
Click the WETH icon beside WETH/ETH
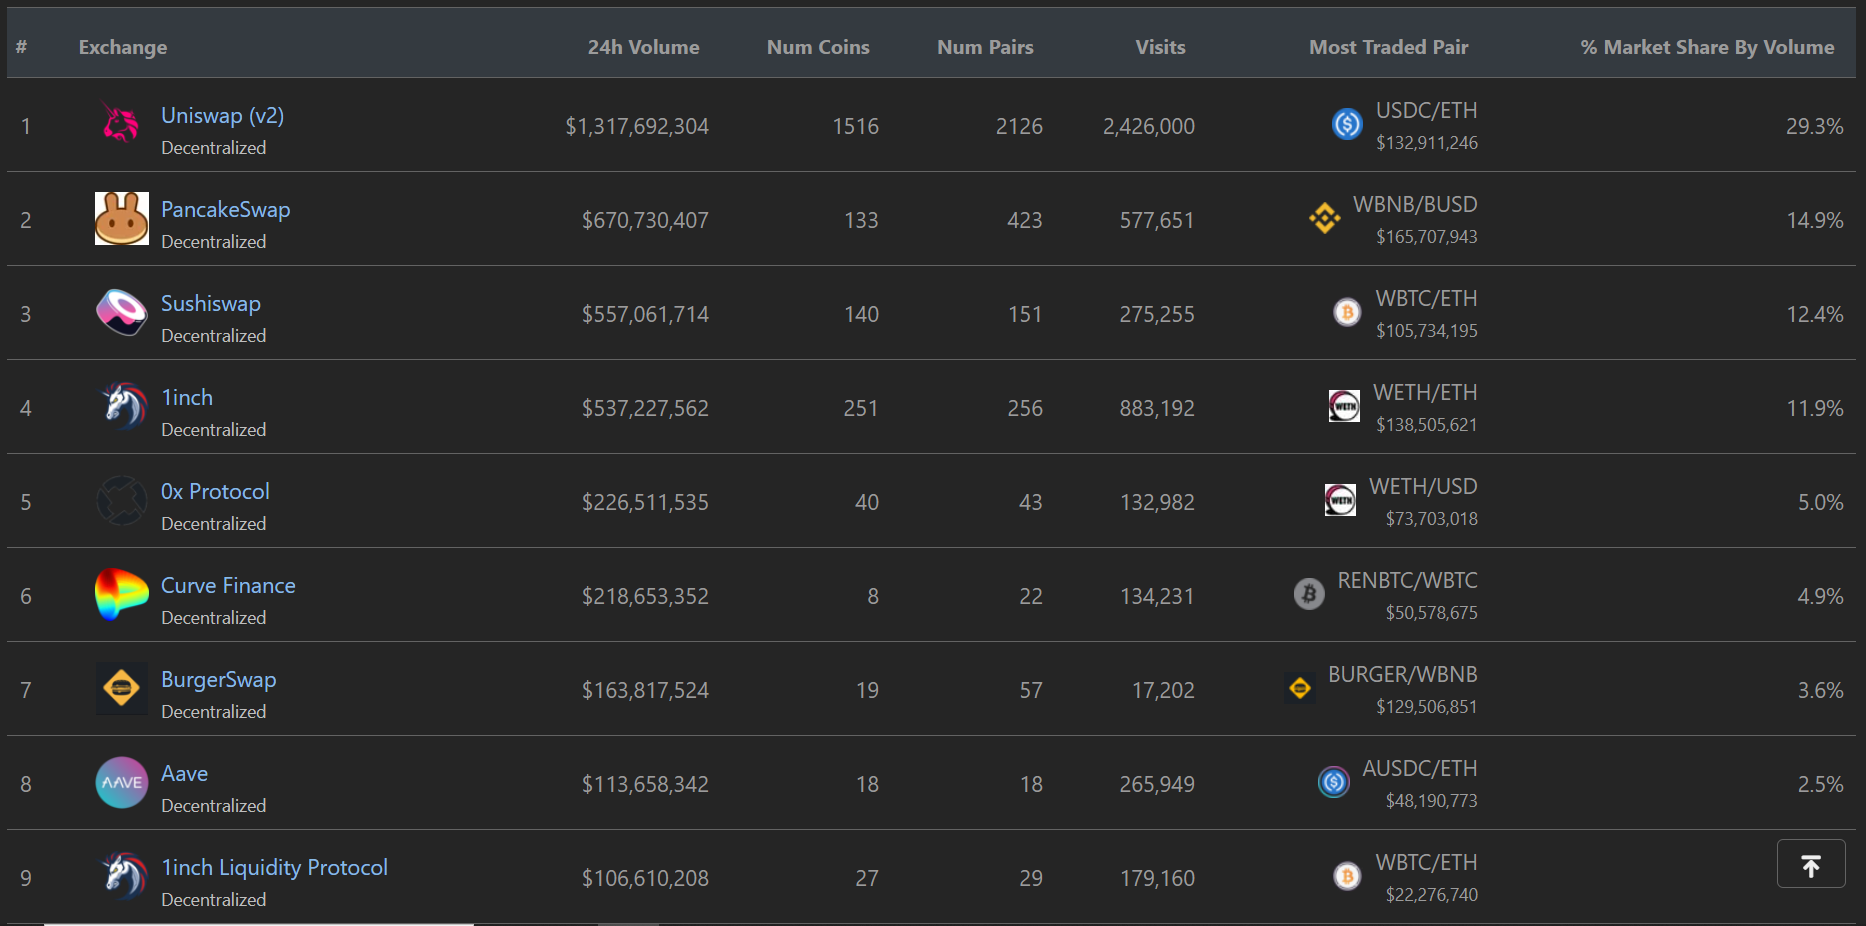point(1344,406)
